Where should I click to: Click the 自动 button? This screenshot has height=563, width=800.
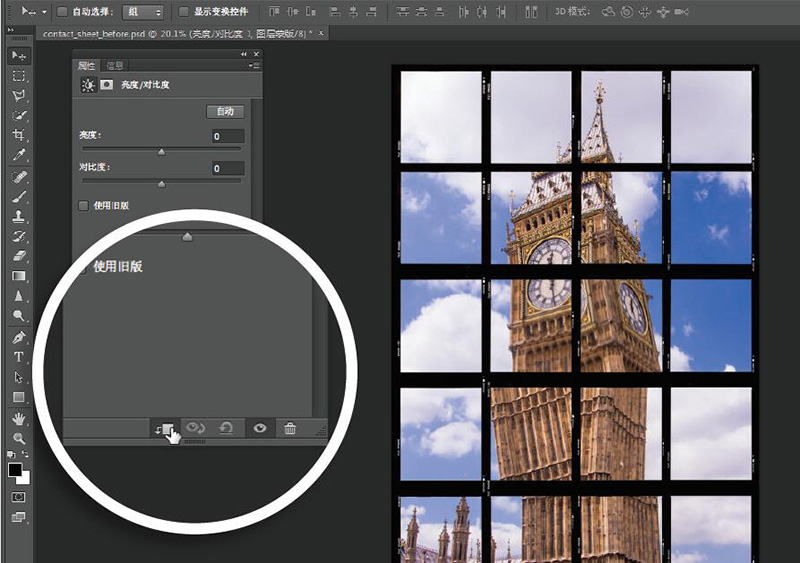[225, 111]
